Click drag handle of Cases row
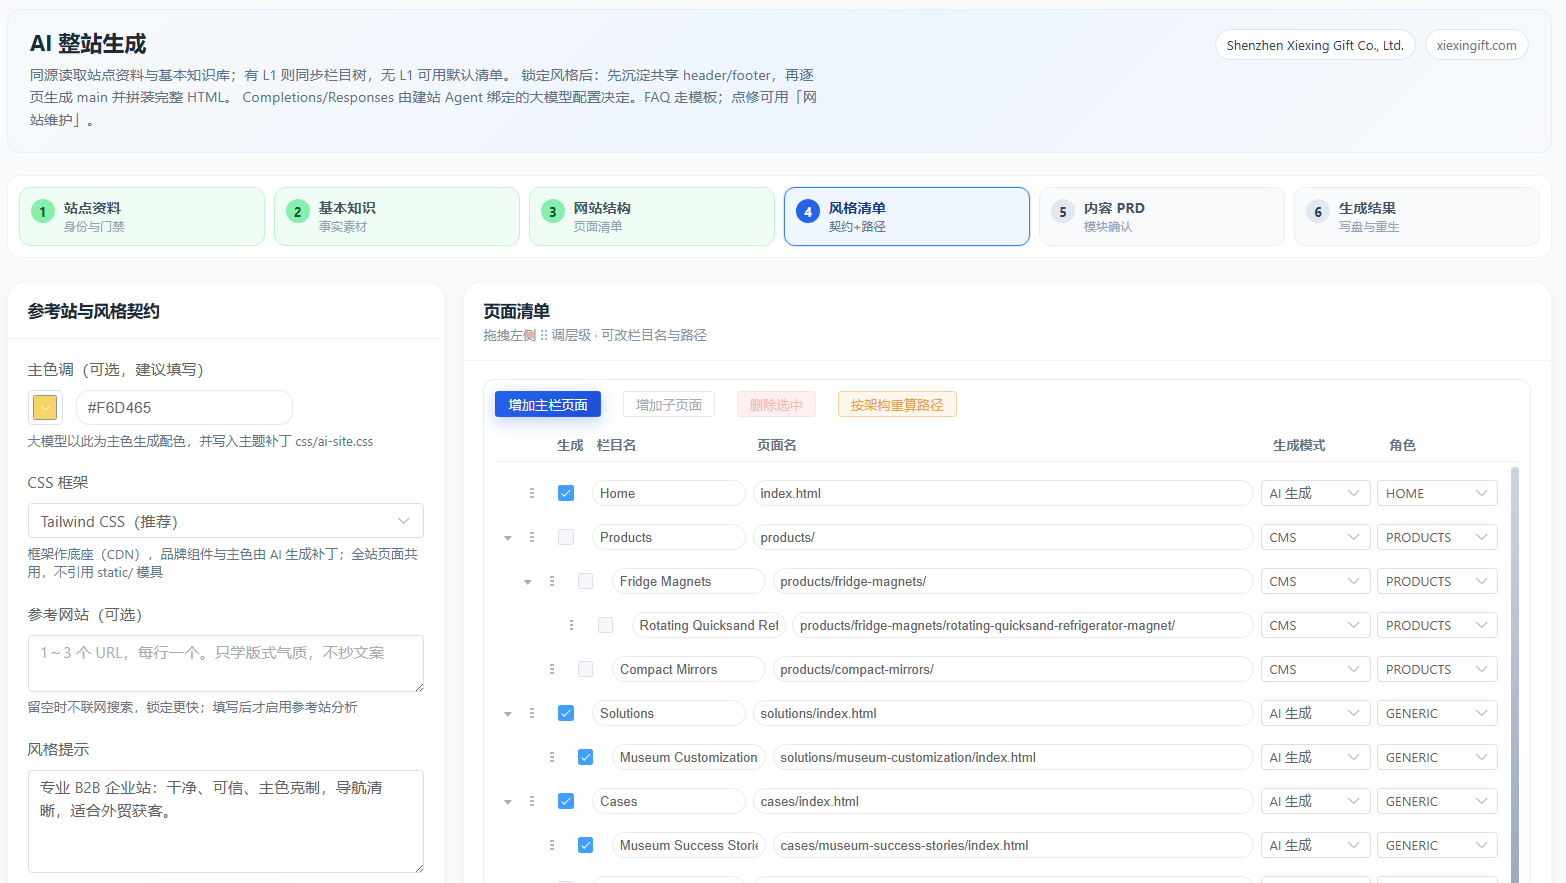The width and height of the screenshot is (1566, 883). click(x=532, y=801)
